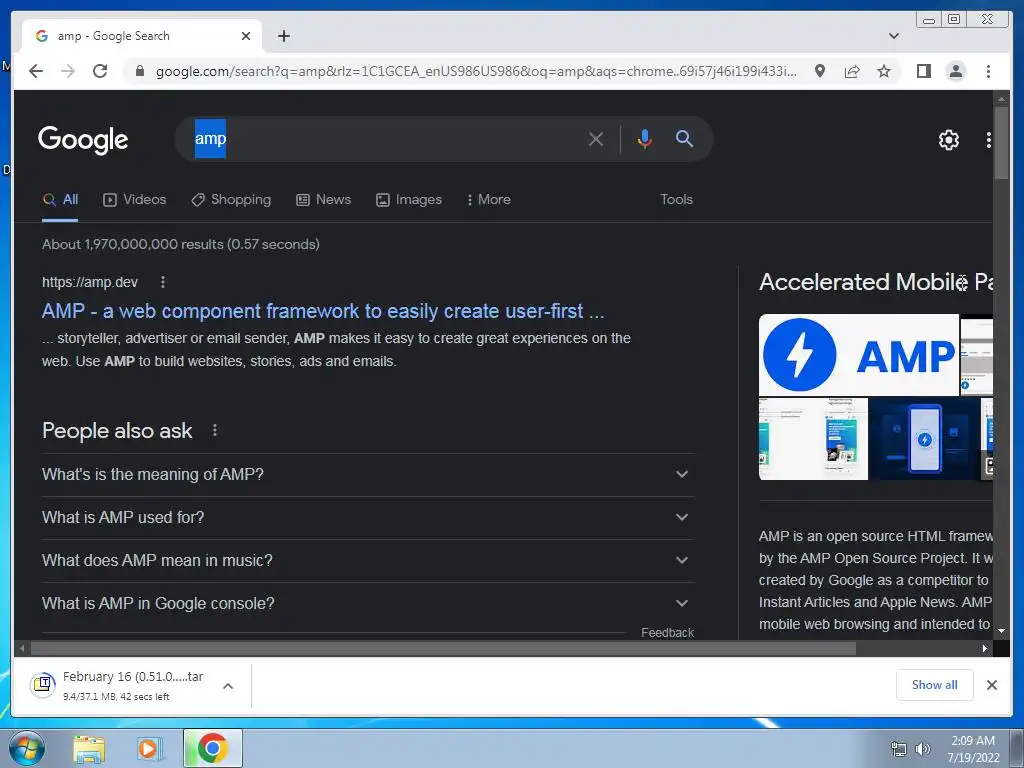Close the amp - Google Search tab
The width and height of the screenshot is (1024, 768).
(x=246, y=36)
